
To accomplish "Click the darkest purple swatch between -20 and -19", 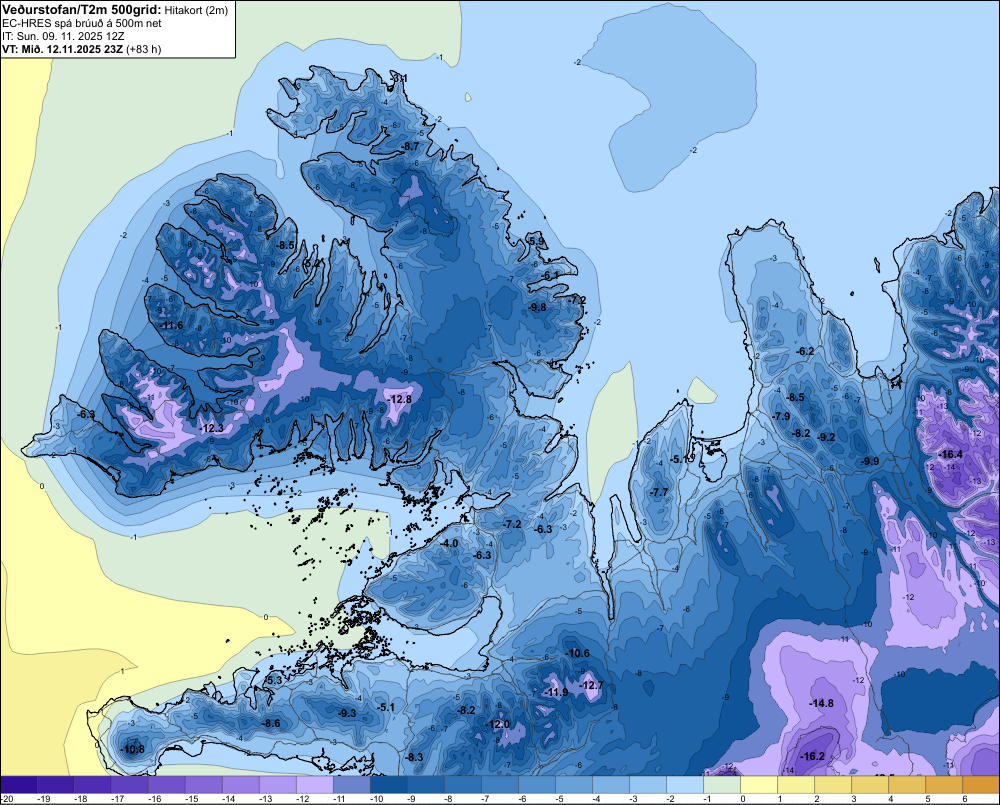I will [x=18, y=785].
